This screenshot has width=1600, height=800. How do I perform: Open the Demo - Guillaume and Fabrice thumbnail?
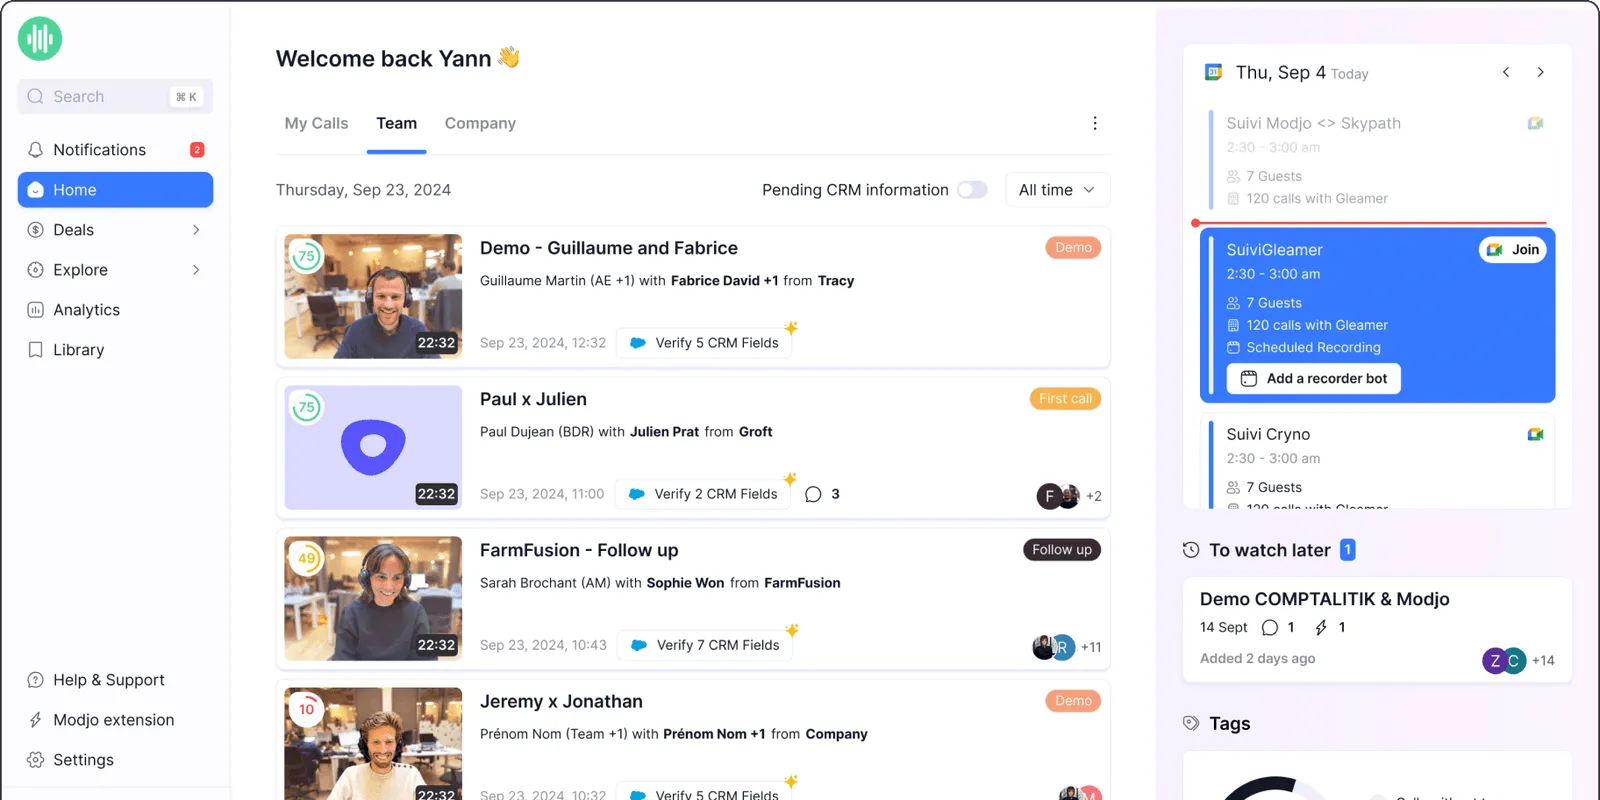point(373,297)
